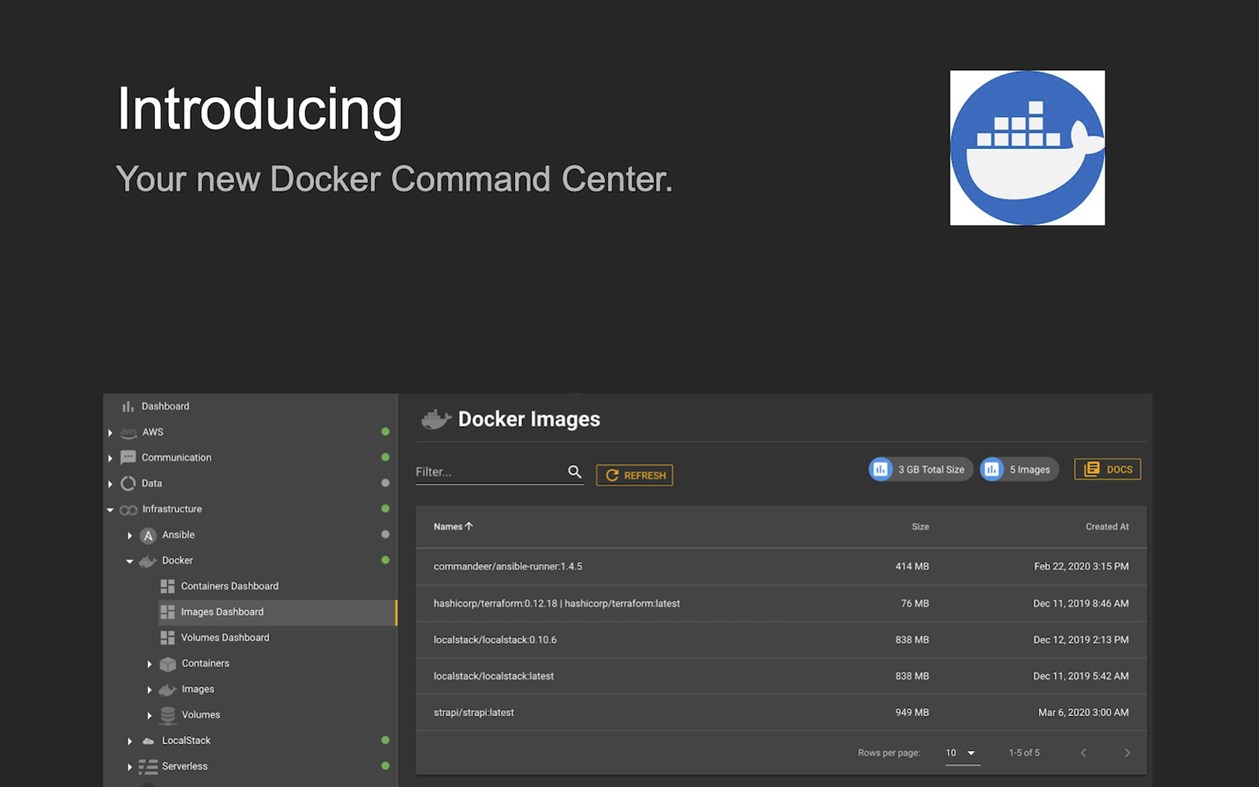Click the Volumes Dashboard grid icon
Viewport: 1259px width, 787px height.
click(168, 638)
